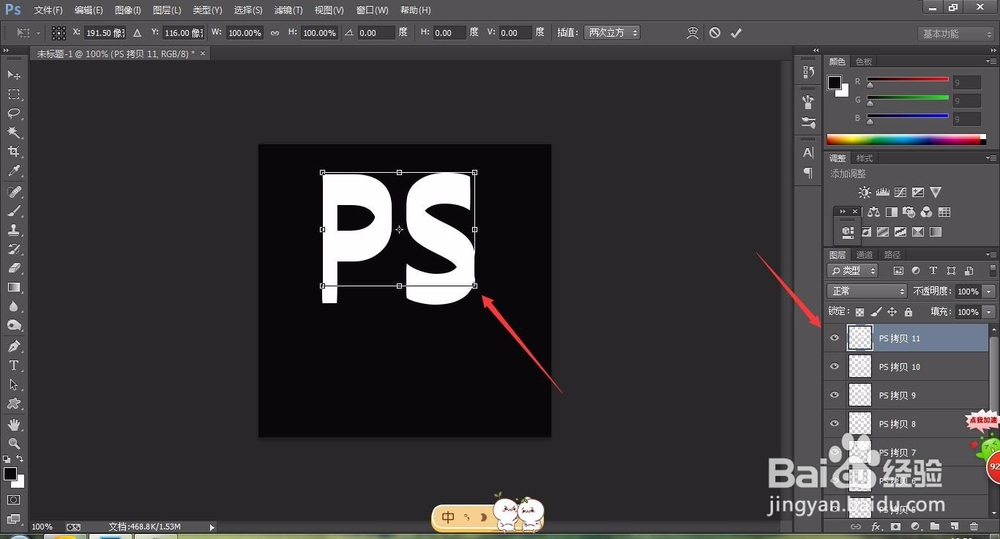
Task: Open the blend mode dropdown 正常
Action: [867, 291]
